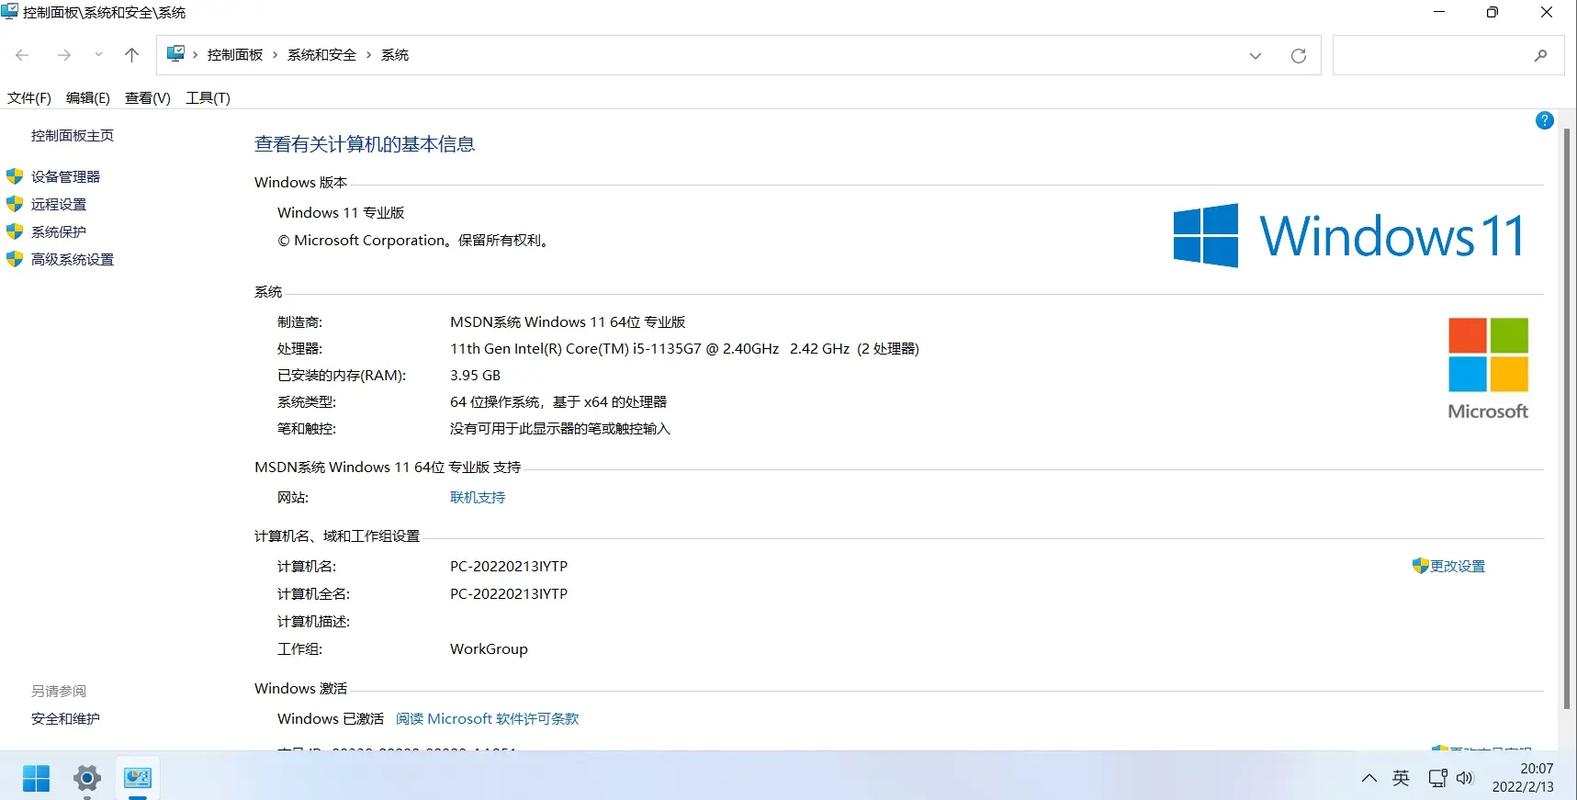Select Windows 11 专业版 text
This screenshot has width=1577, height=800.
[x=340, y=213]
